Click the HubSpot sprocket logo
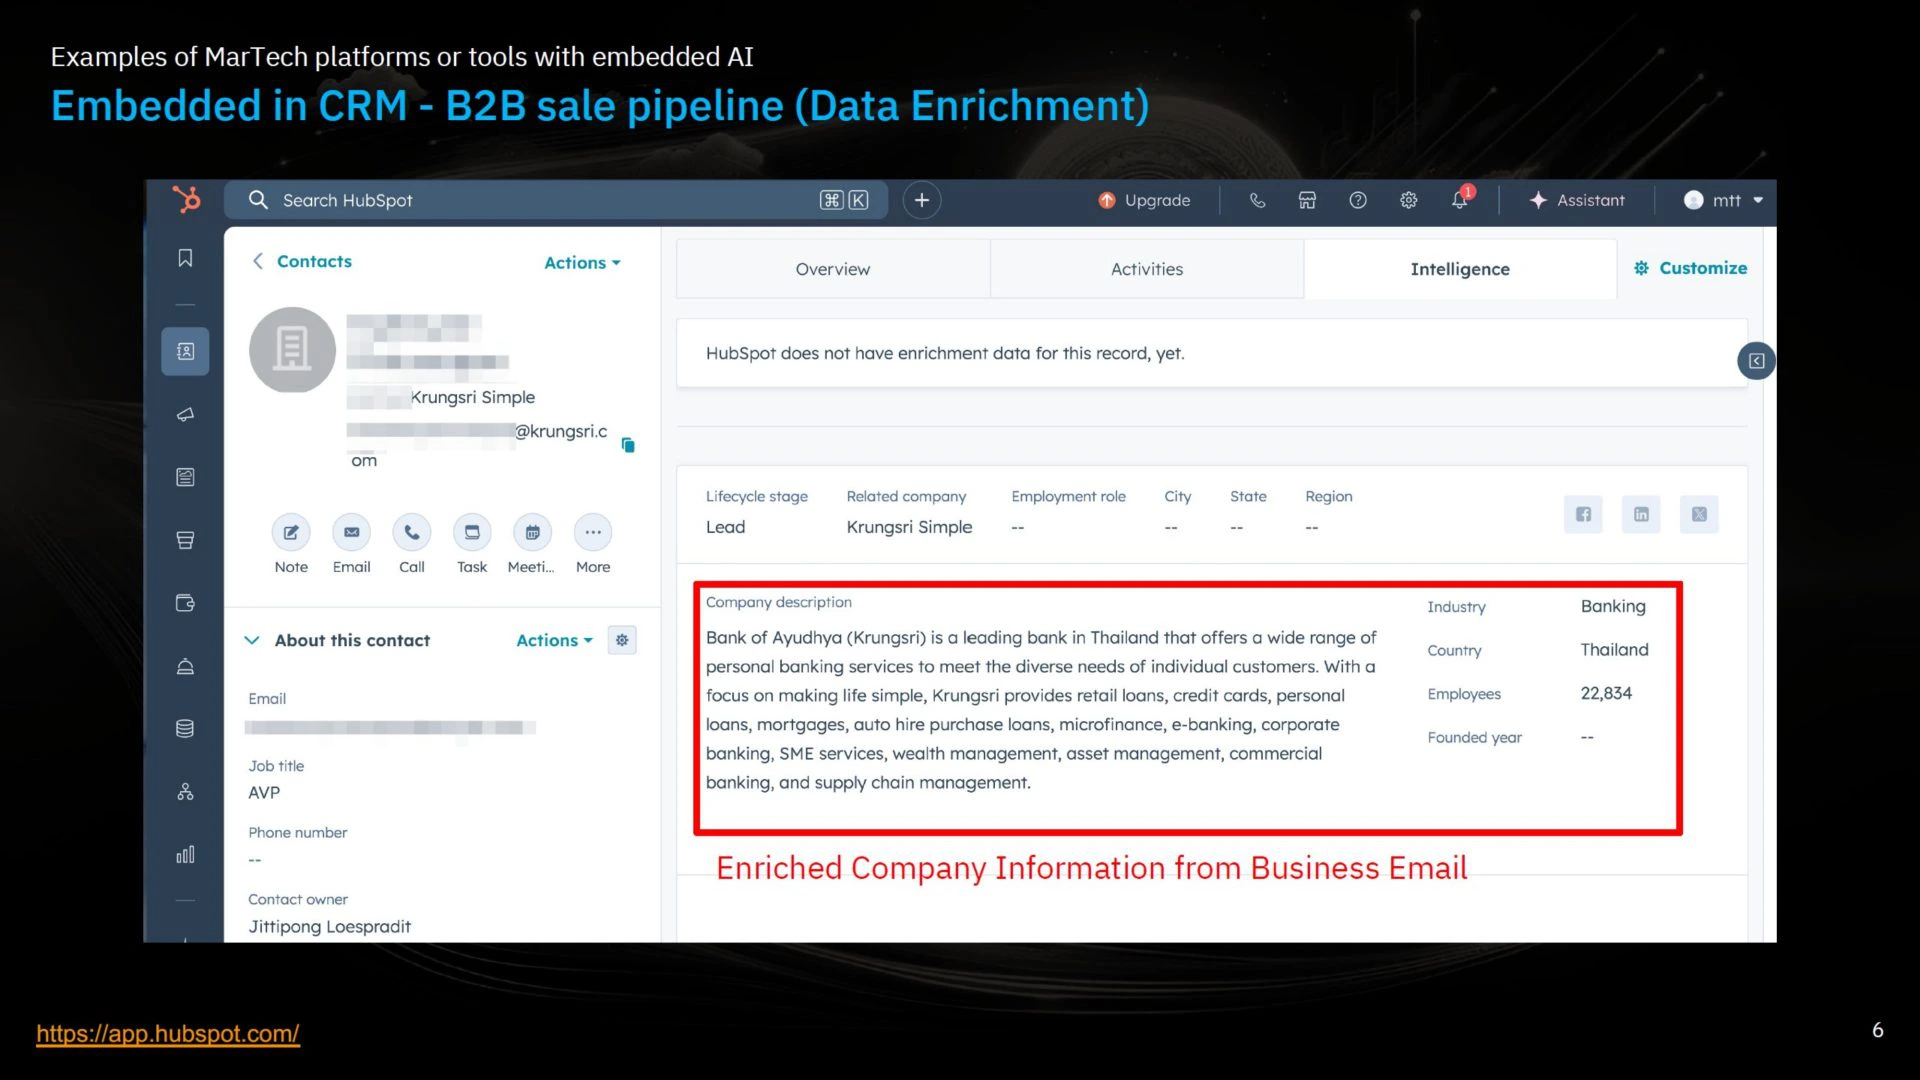Screen dimensions: 1920x1080 [186, 199]
